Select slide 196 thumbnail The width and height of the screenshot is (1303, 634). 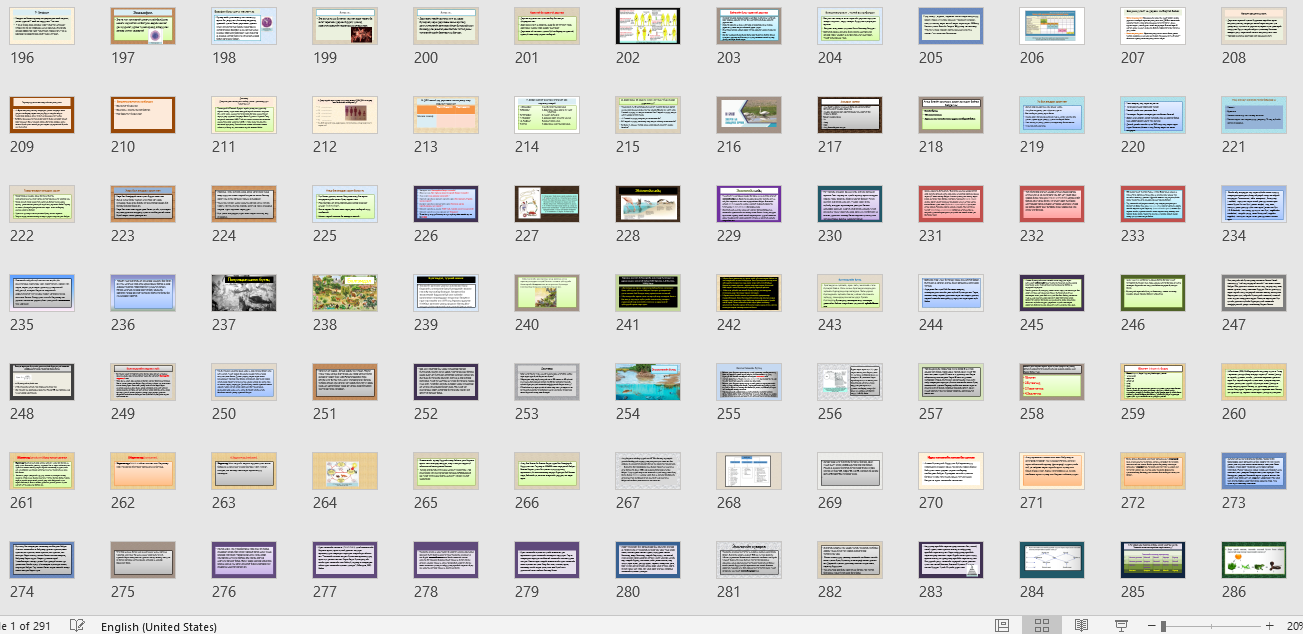[x=42, y=26]
